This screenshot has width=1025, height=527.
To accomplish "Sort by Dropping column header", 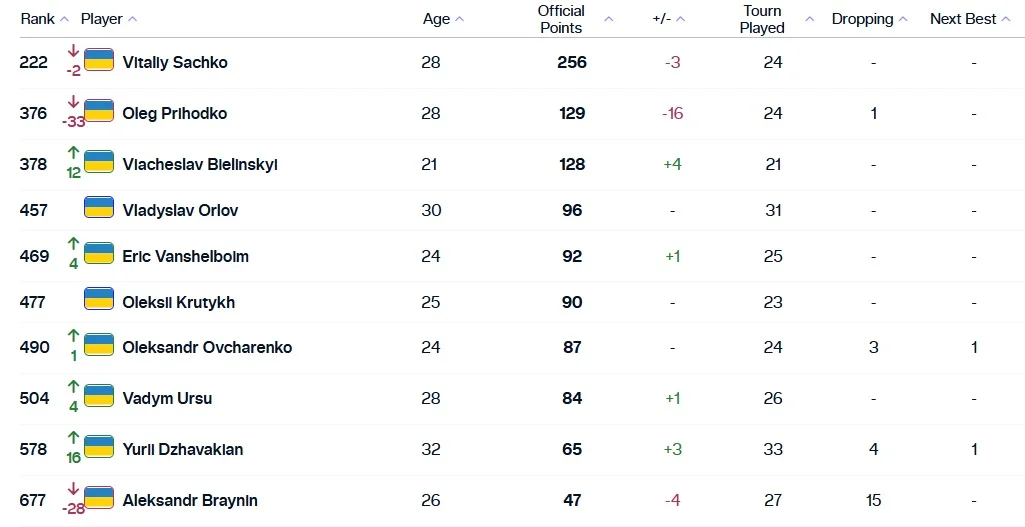I will [x=903, y=19].
